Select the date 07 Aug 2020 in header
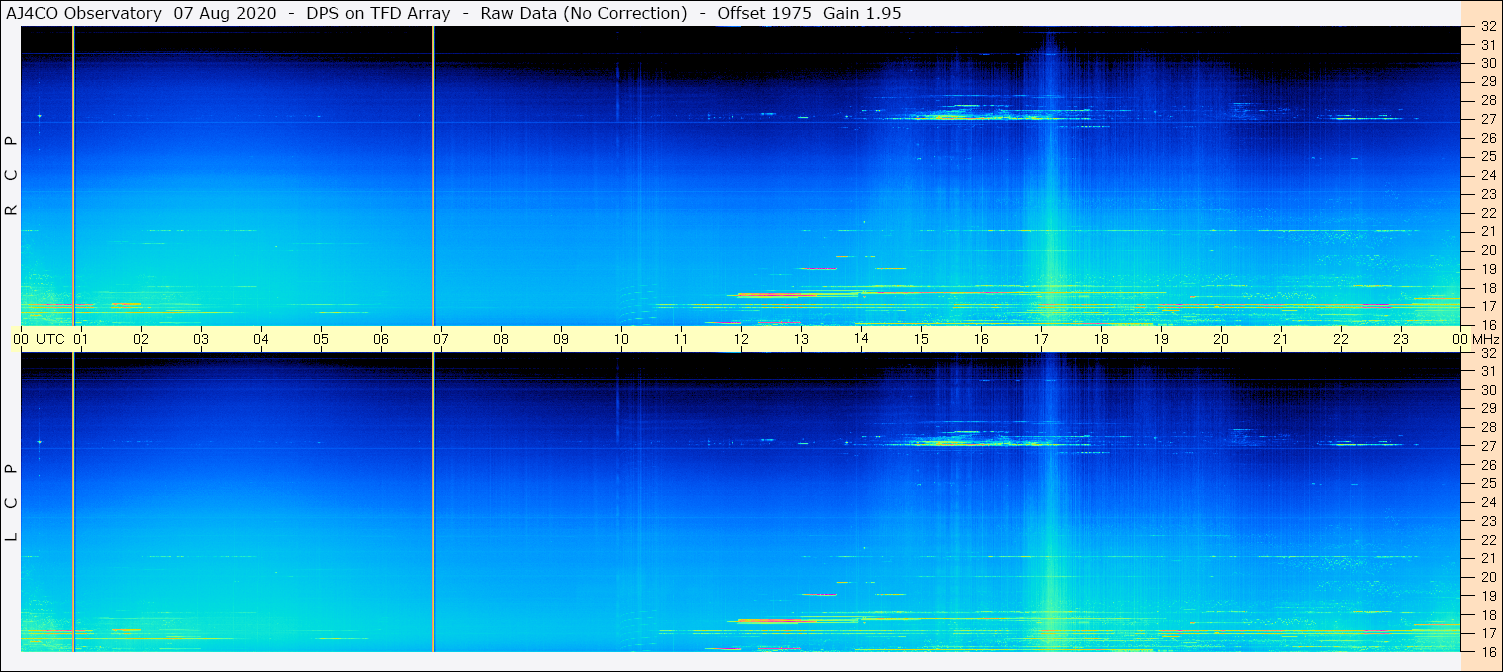Image resolution: width=1503 pixels, height=672 pixels. 226,13
